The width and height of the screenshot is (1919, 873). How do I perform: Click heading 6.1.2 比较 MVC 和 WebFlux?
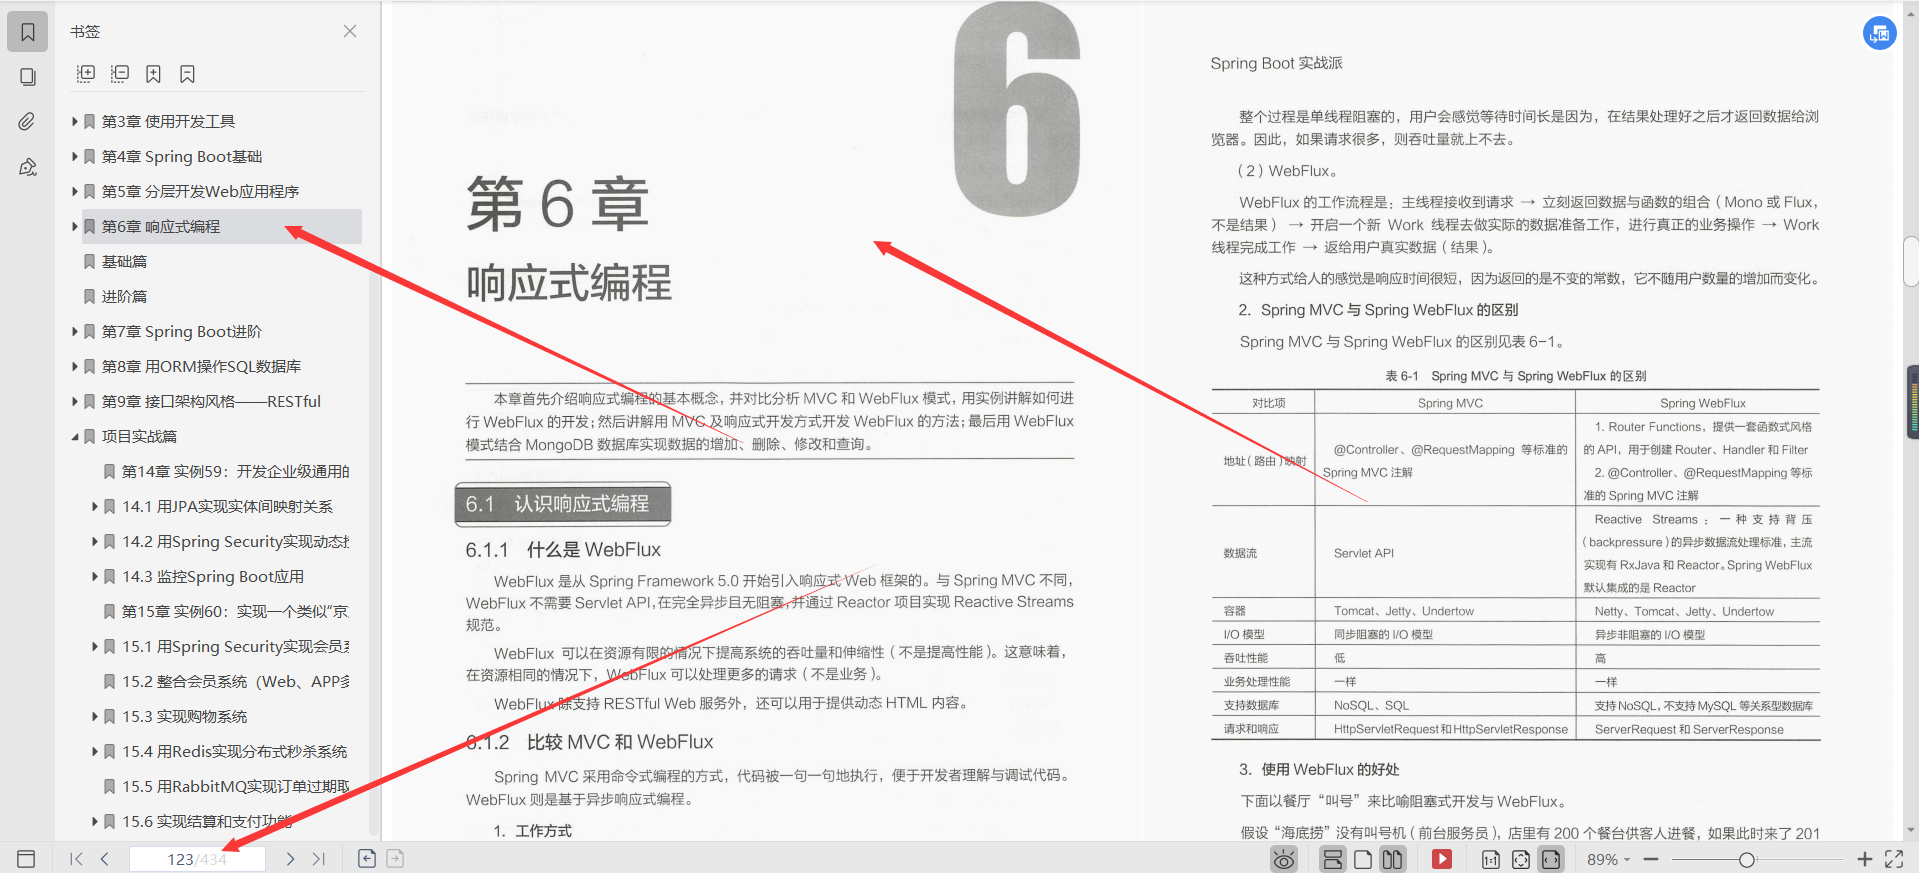click(x=589, y=742)
